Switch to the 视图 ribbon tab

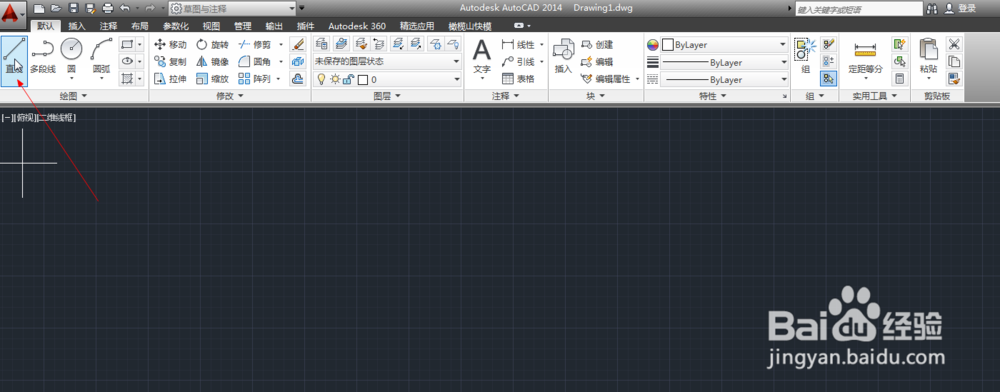(211, 26)
